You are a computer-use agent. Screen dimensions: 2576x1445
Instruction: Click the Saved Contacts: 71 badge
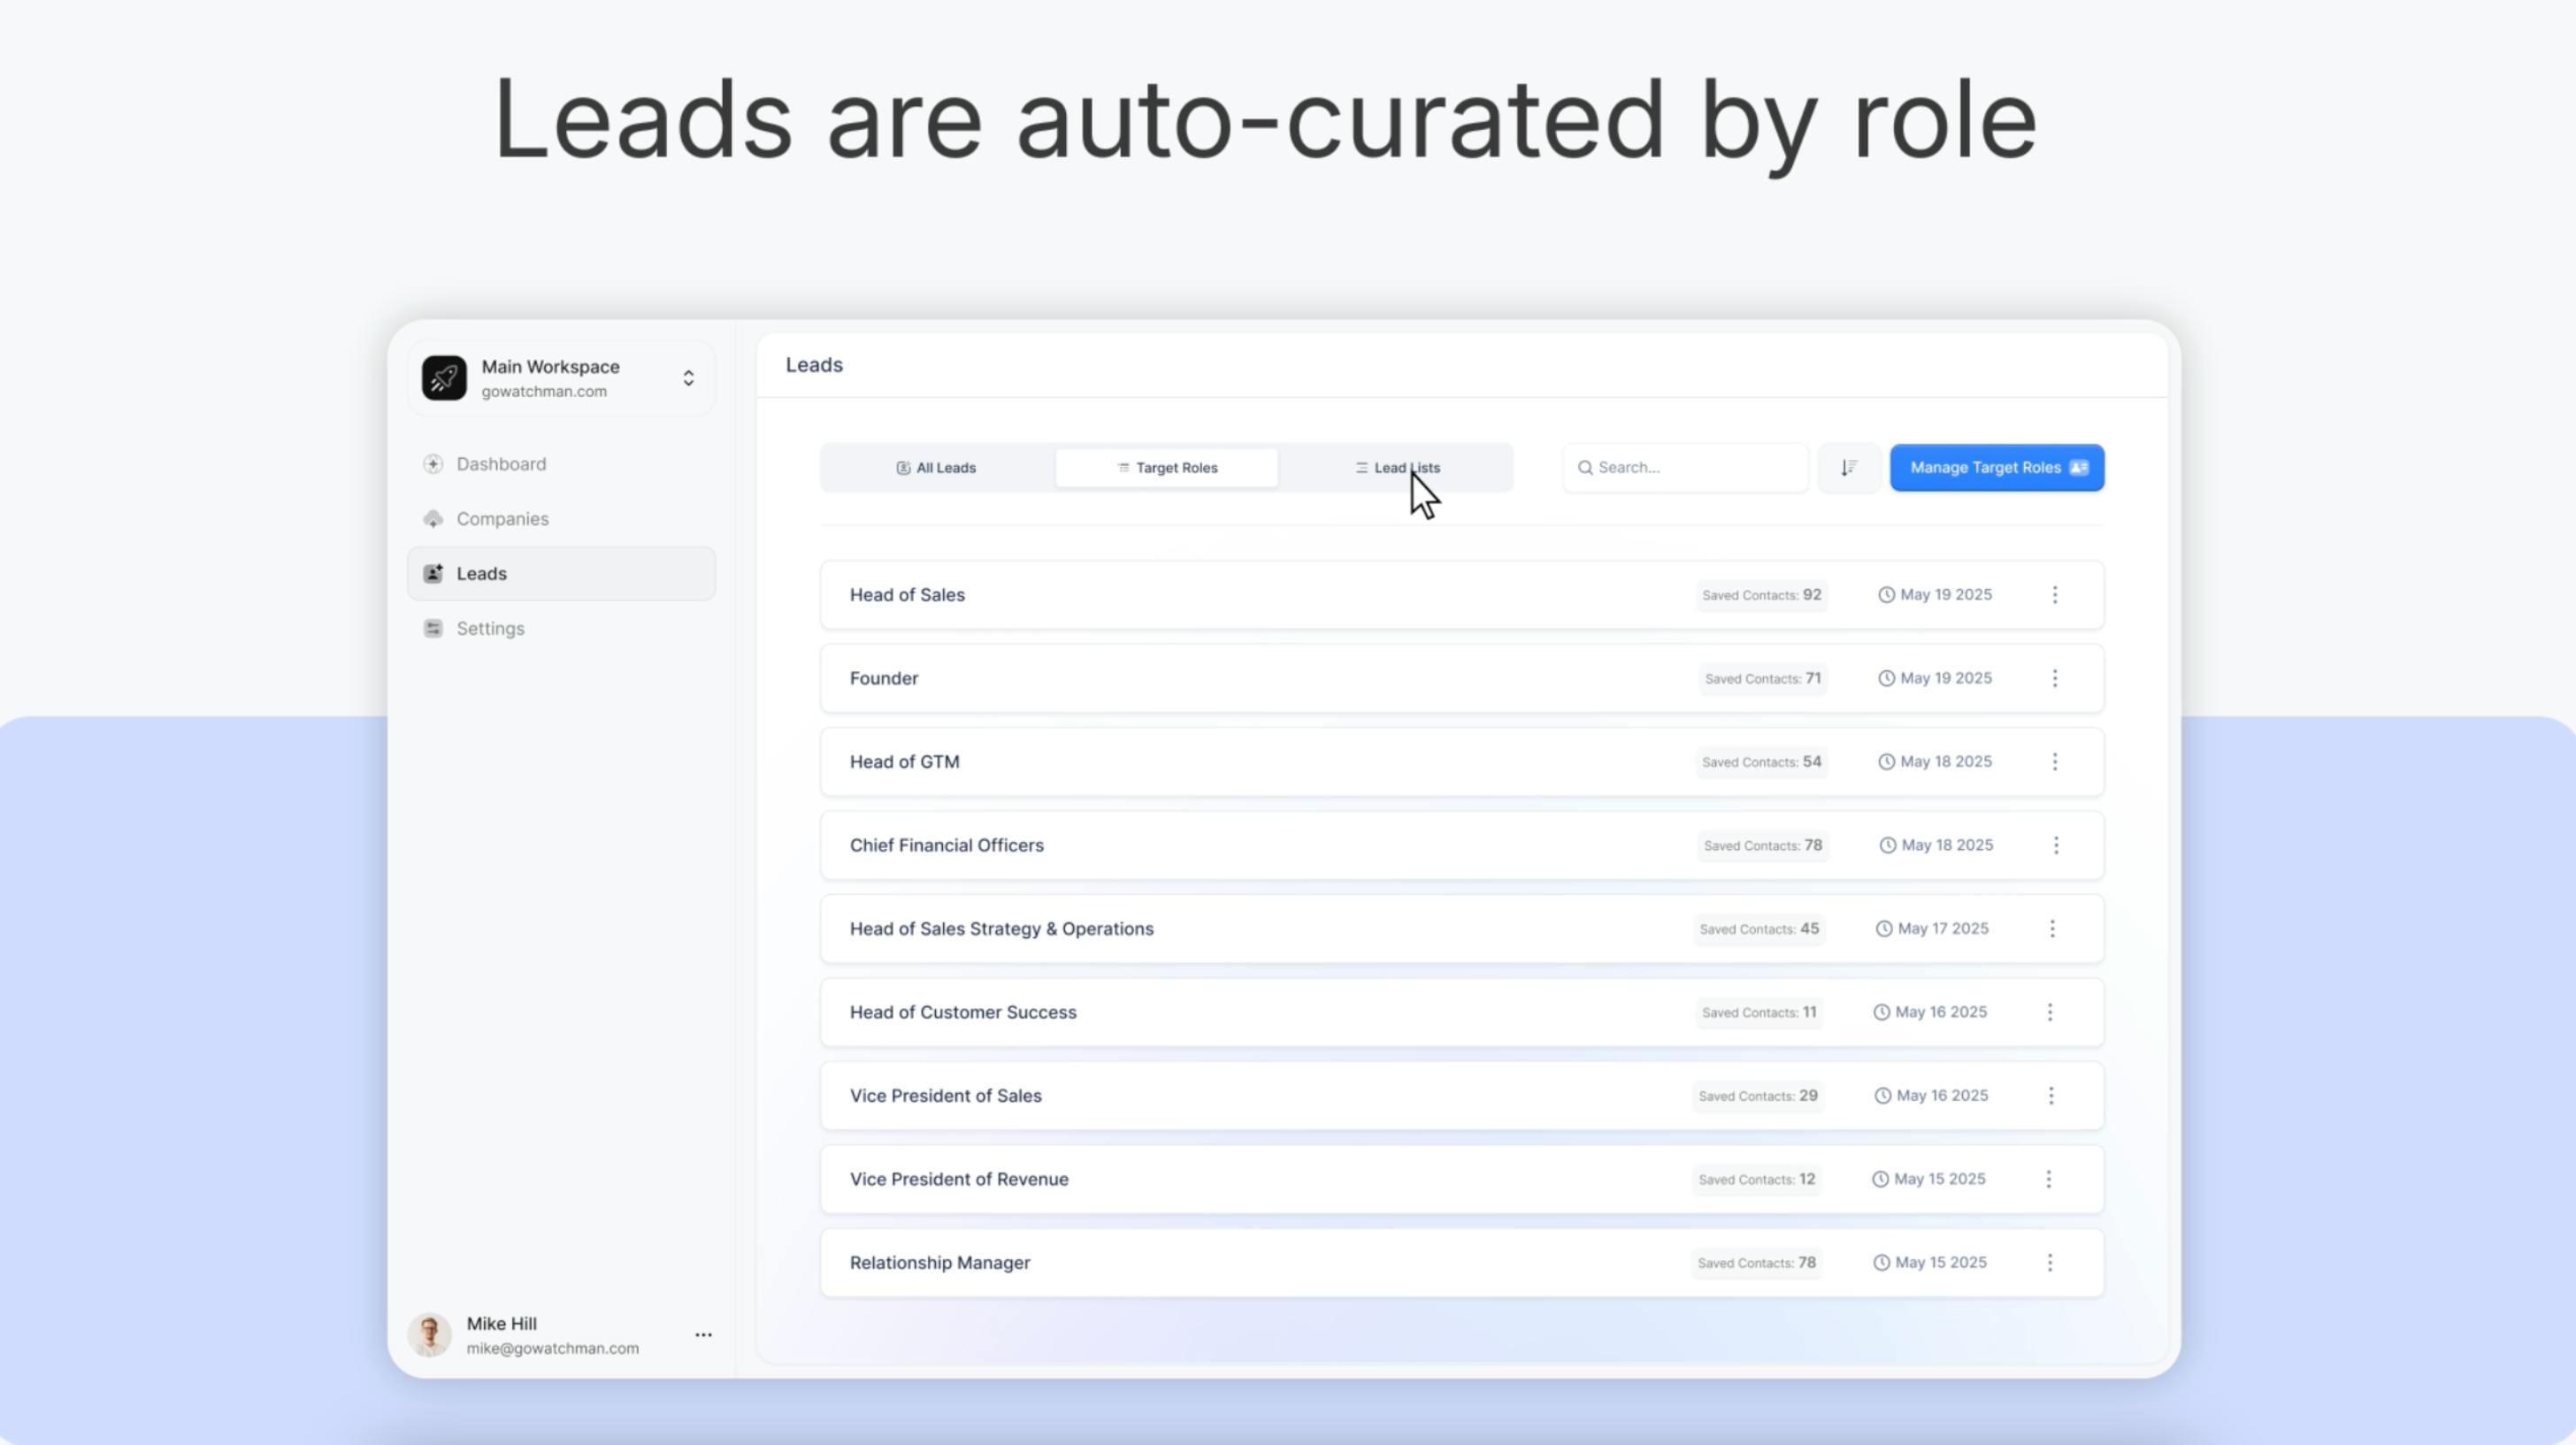point(1763,679)
